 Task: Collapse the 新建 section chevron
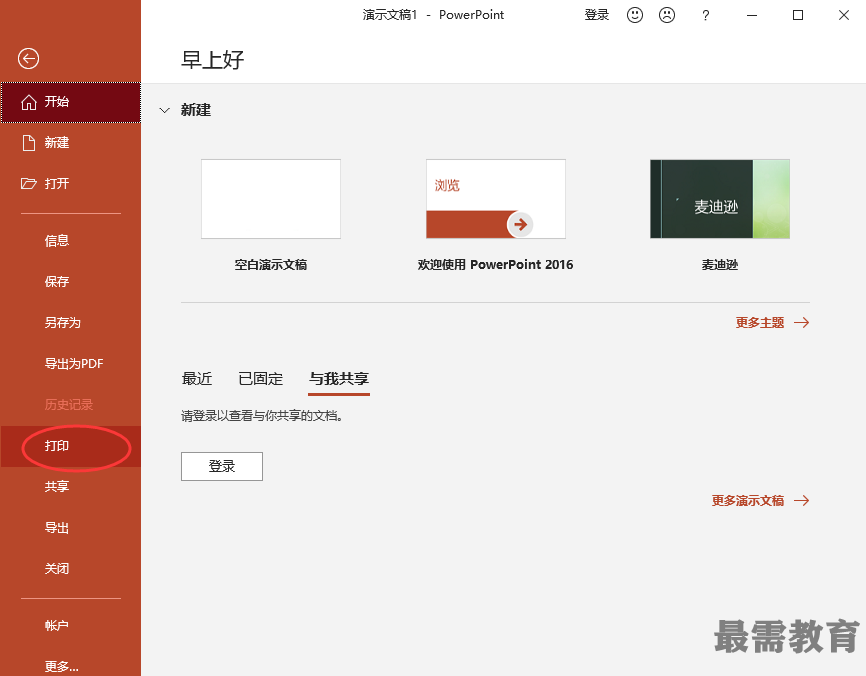coord(164,110)
